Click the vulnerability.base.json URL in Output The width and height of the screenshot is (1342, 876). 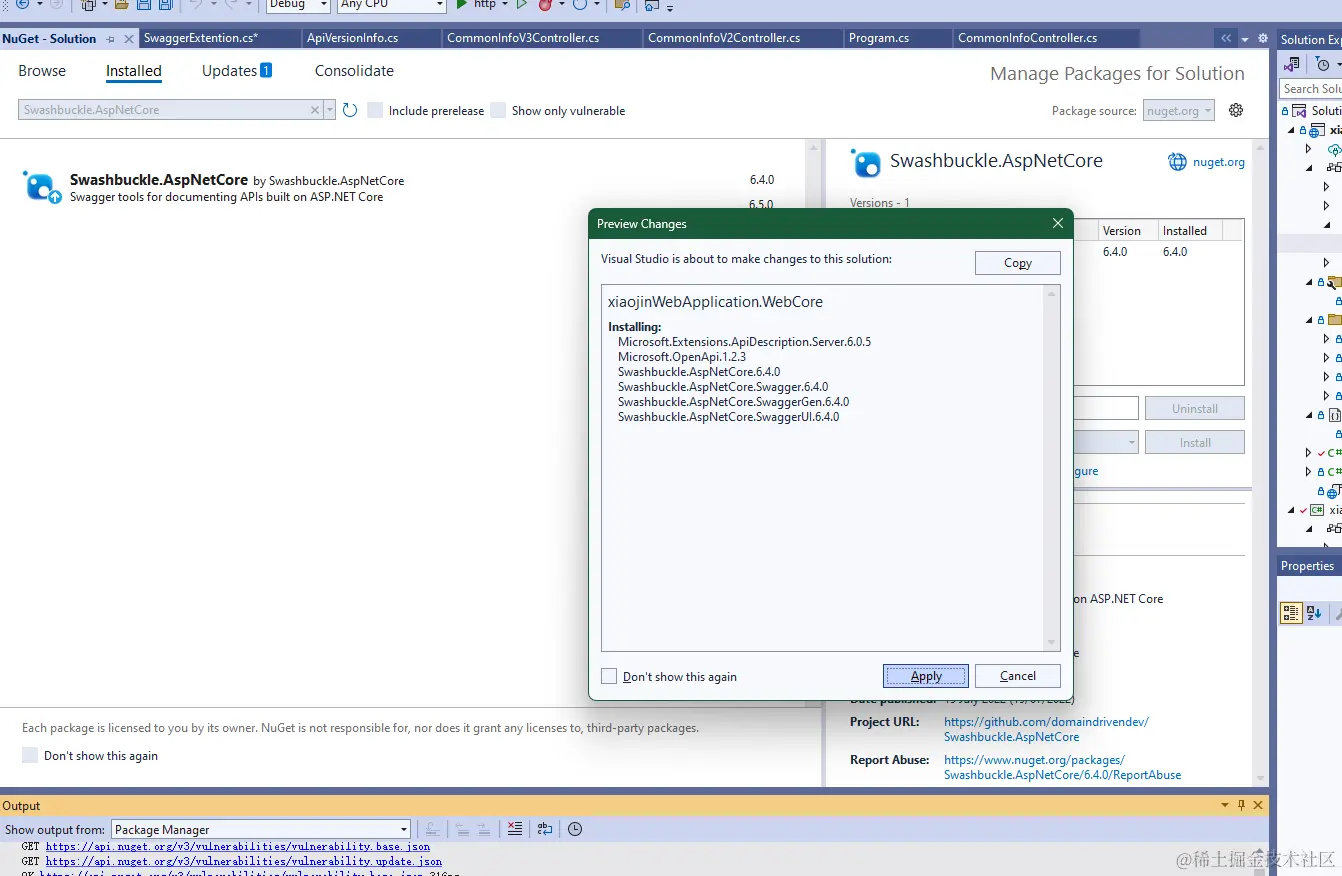(238, 846)
